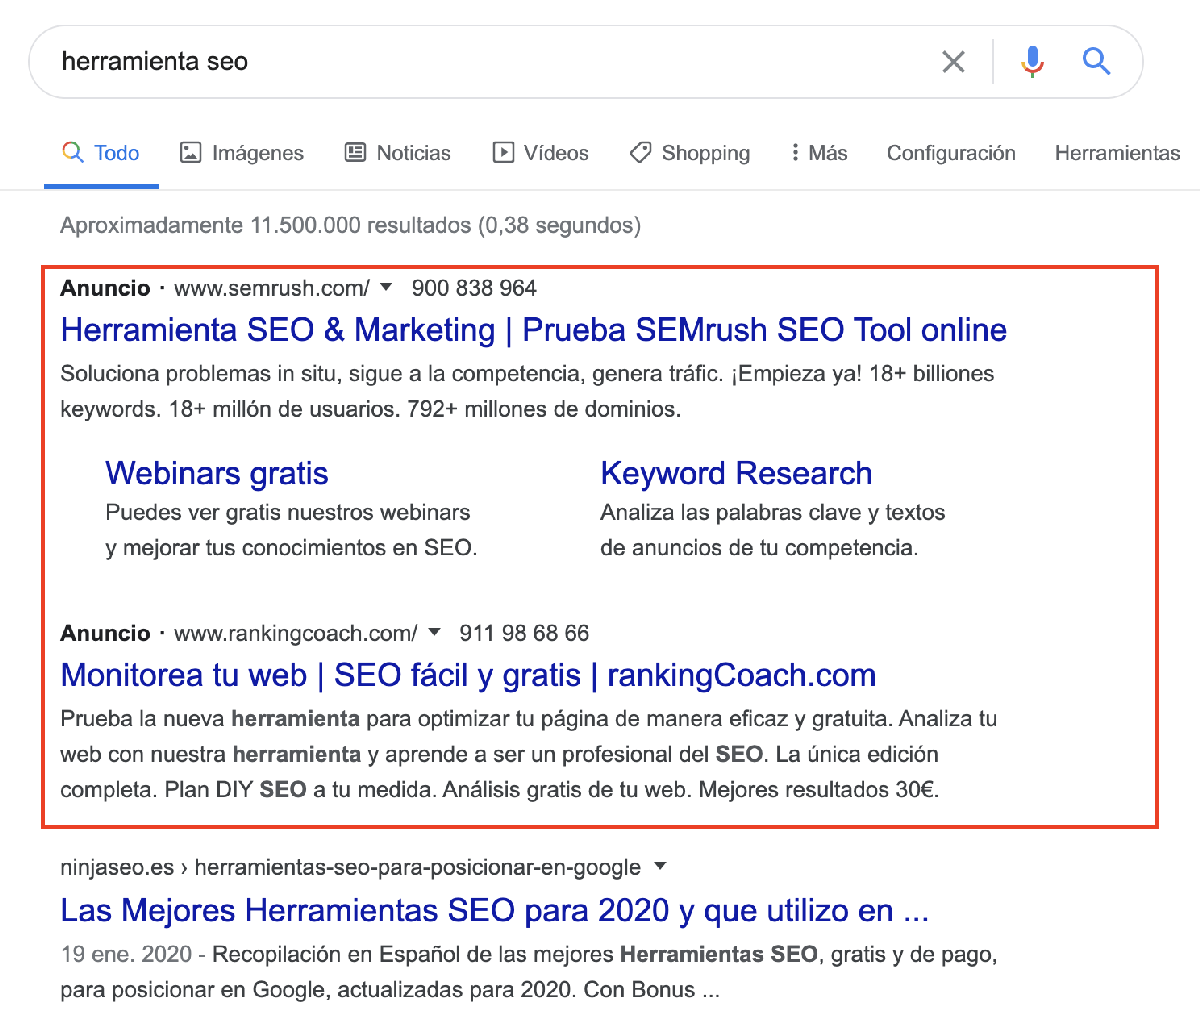Click the Shopping price tag icon
Screen dimensions: 1200x1029
click(639, 152)
